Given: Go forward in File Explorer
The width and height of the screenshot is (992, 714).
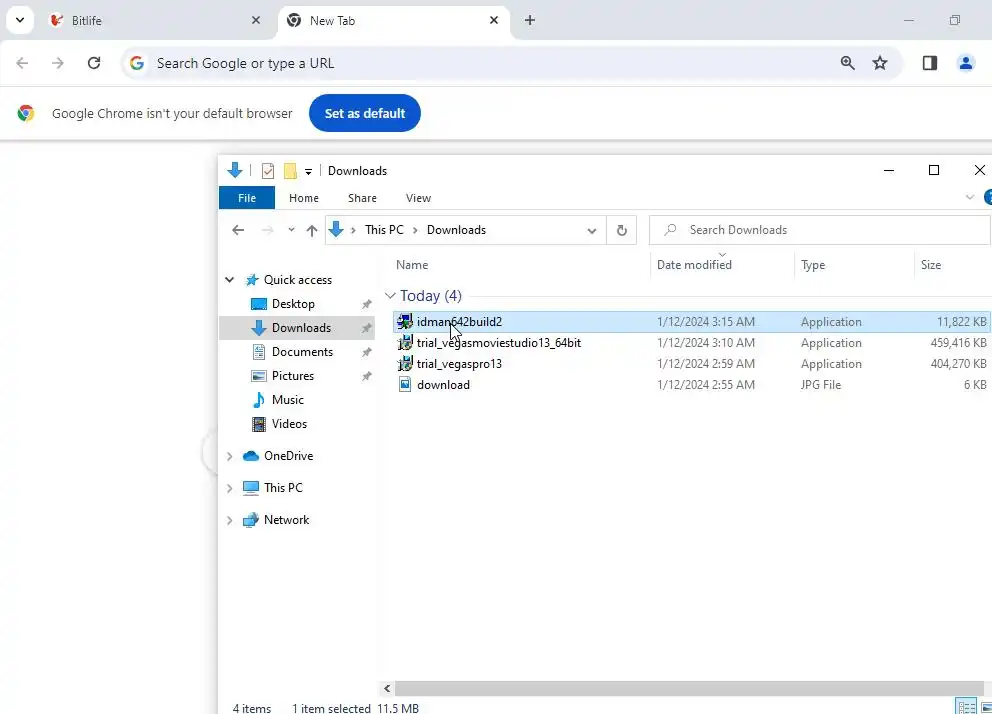Looking at the screenshot, I should pos(268,230).
